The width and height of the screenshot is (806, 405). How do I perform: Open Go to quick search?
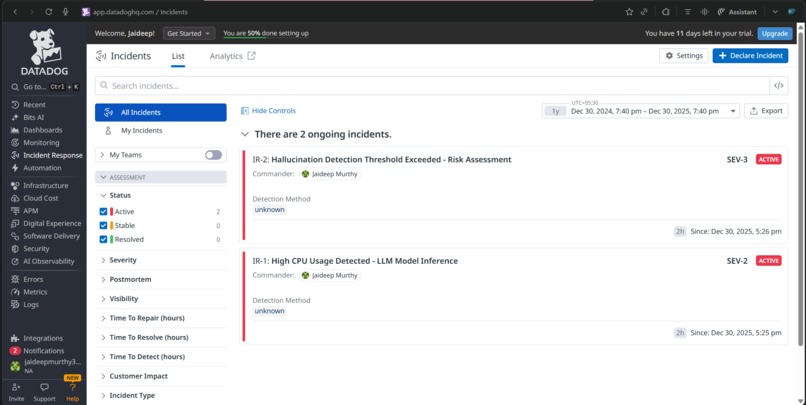[45, 87]
